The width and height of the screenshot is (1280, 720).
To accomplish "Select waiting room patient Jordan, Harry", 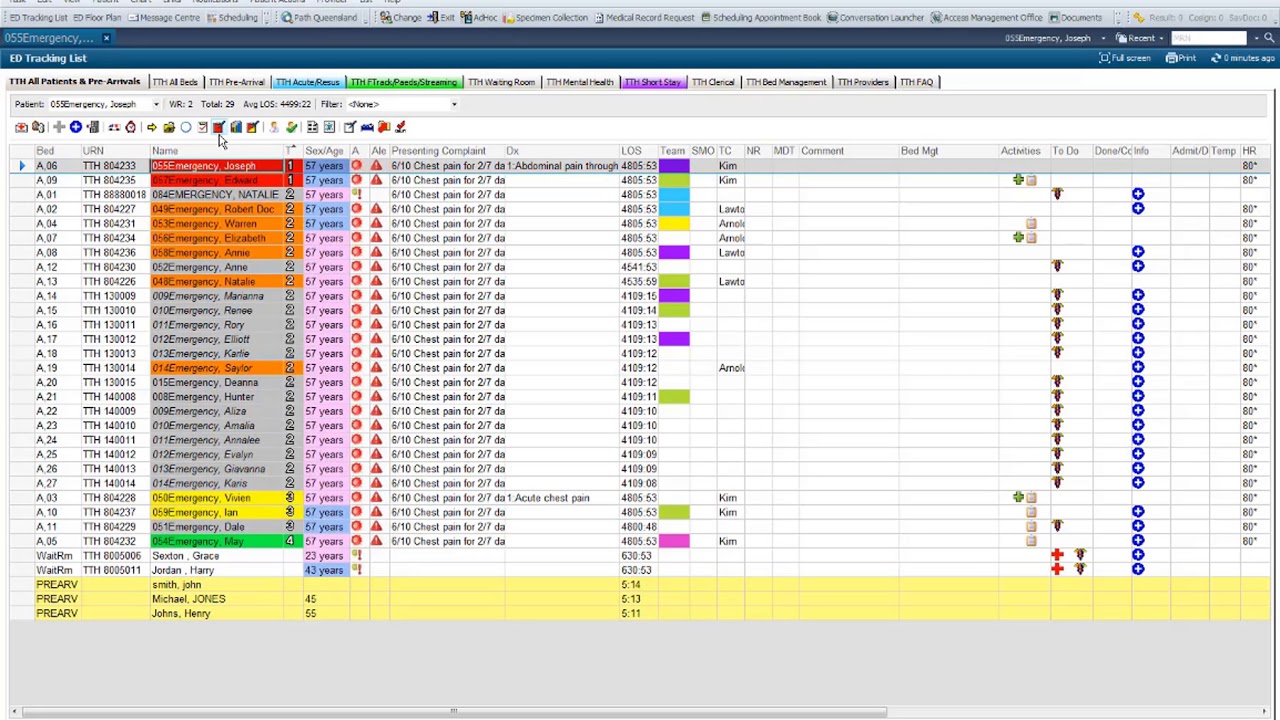I will 218,570.
